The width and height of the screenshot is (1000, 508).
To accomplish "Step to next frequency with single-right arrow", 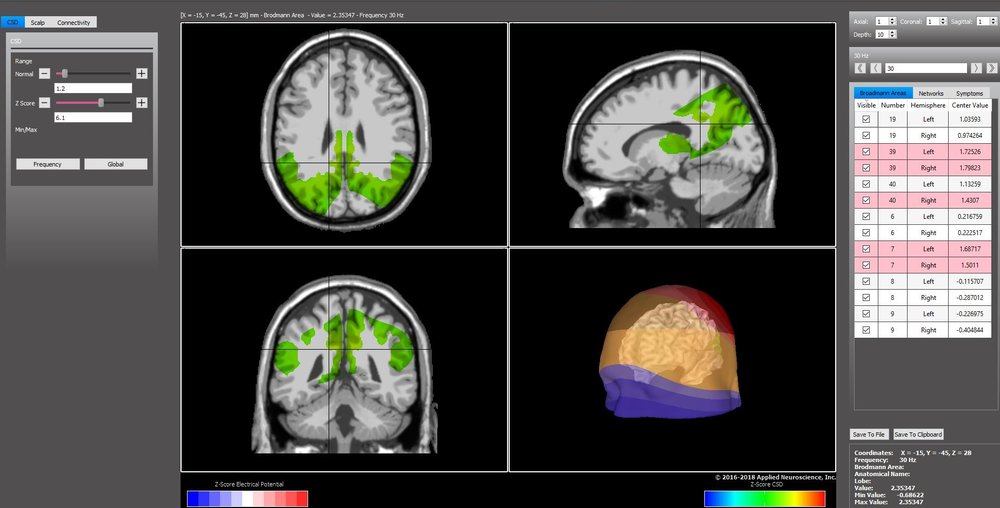I will click(975, 68).
